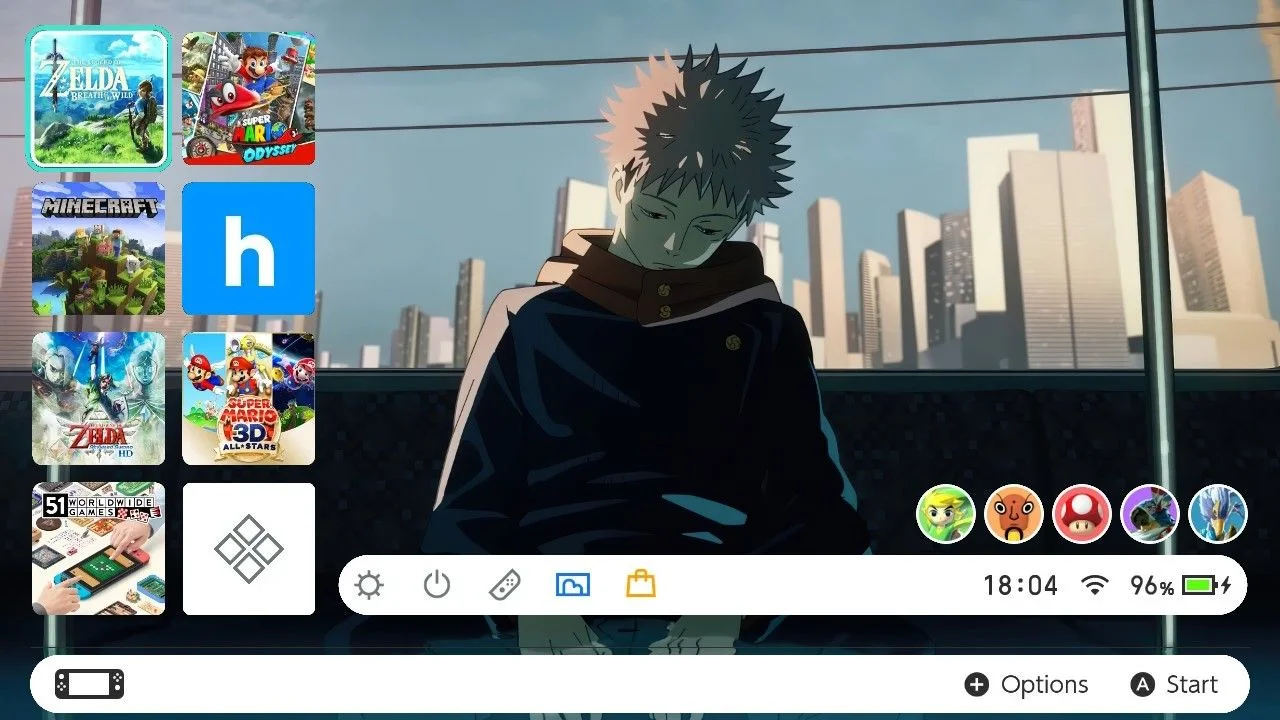1280x720 pixels.
Task: Select the red mushroom user avatar
Action: pyautogui.click(x=1082, y=514)
